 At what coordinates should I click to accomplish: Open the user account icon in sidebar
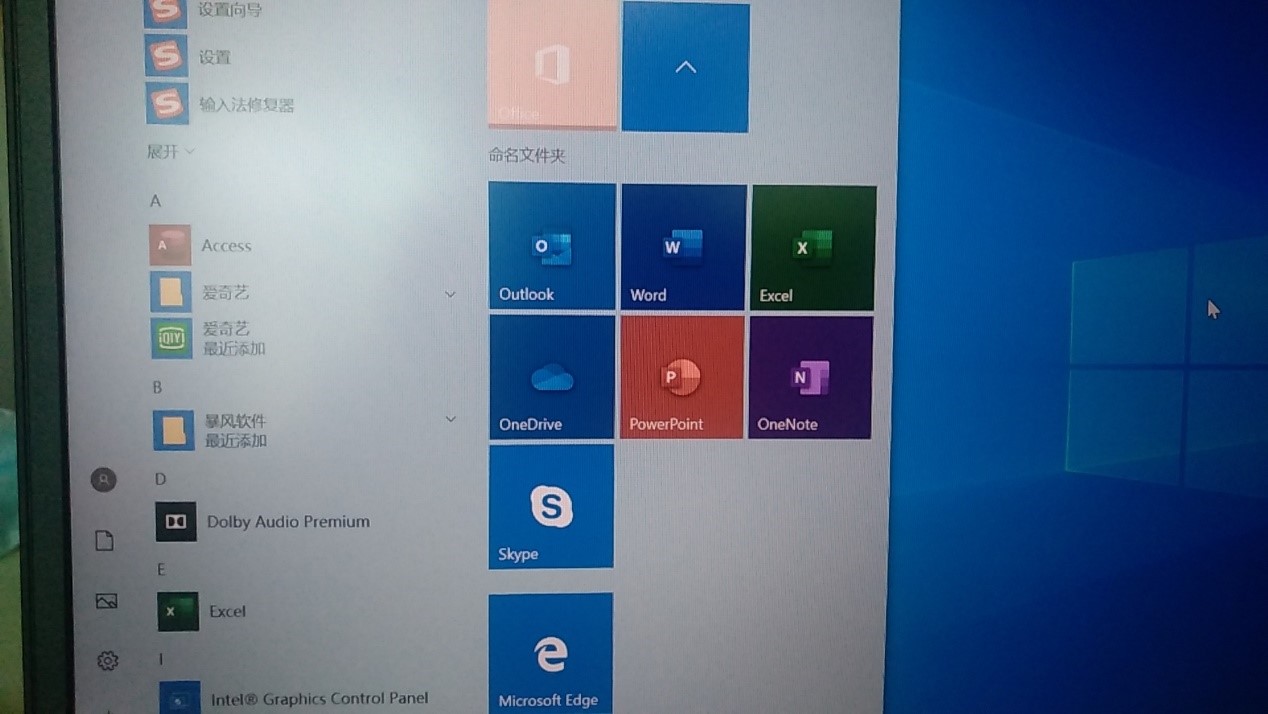(x=103, y=480)
